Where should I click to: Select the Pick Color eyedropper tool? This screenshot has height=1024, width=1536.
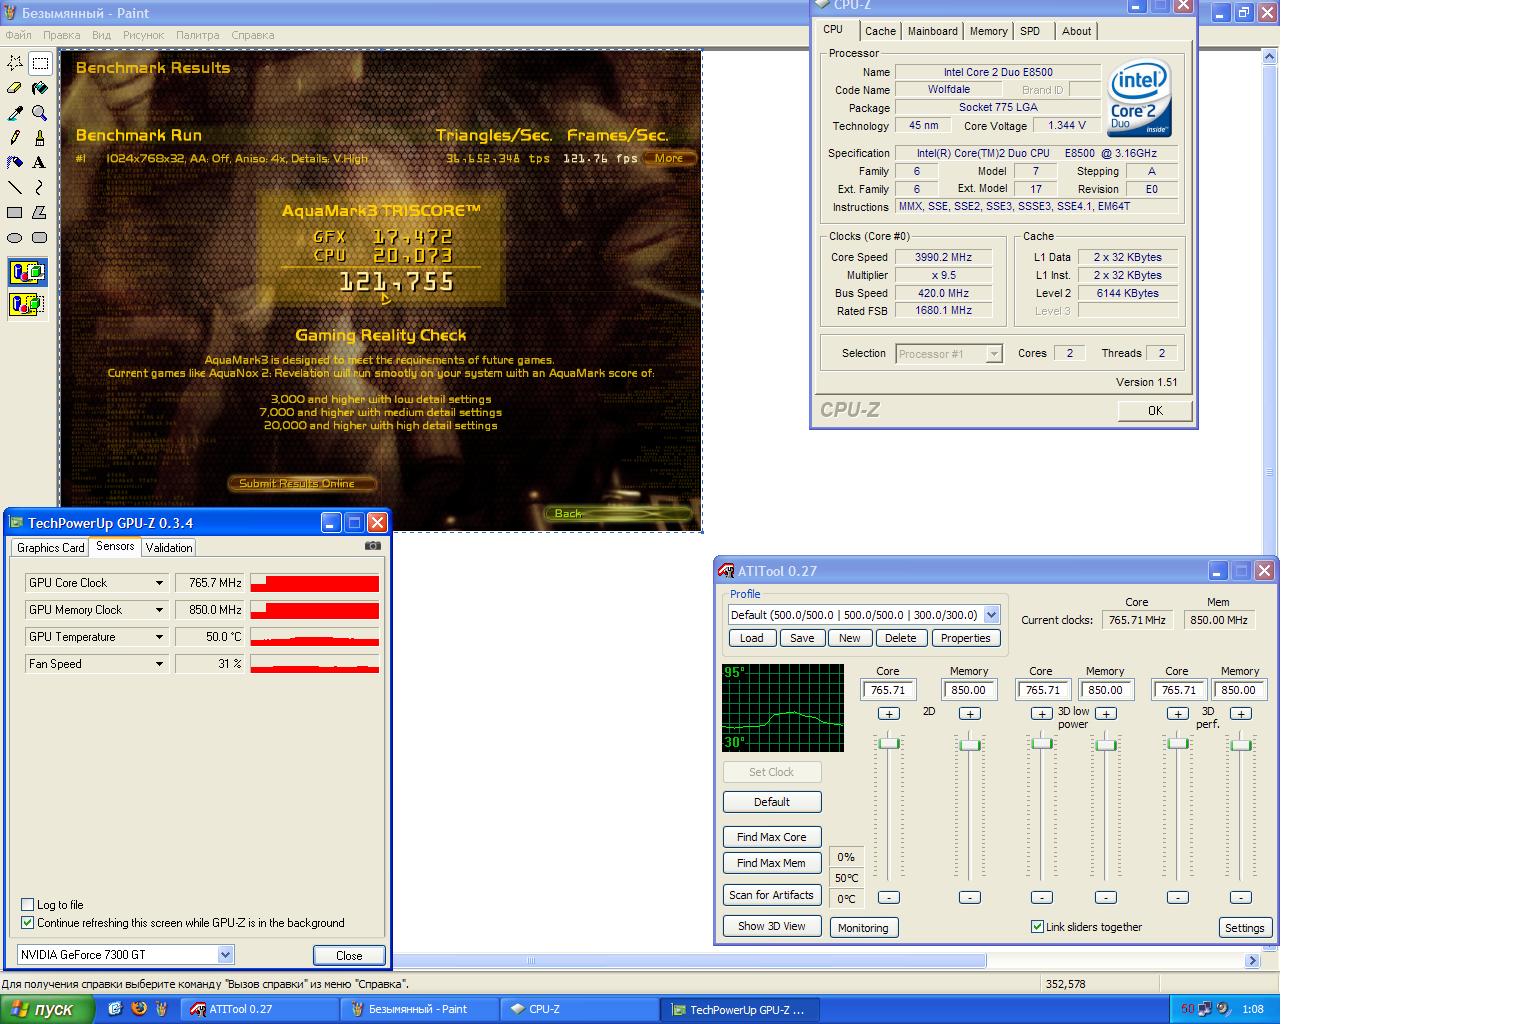click(x=15, y=113)
